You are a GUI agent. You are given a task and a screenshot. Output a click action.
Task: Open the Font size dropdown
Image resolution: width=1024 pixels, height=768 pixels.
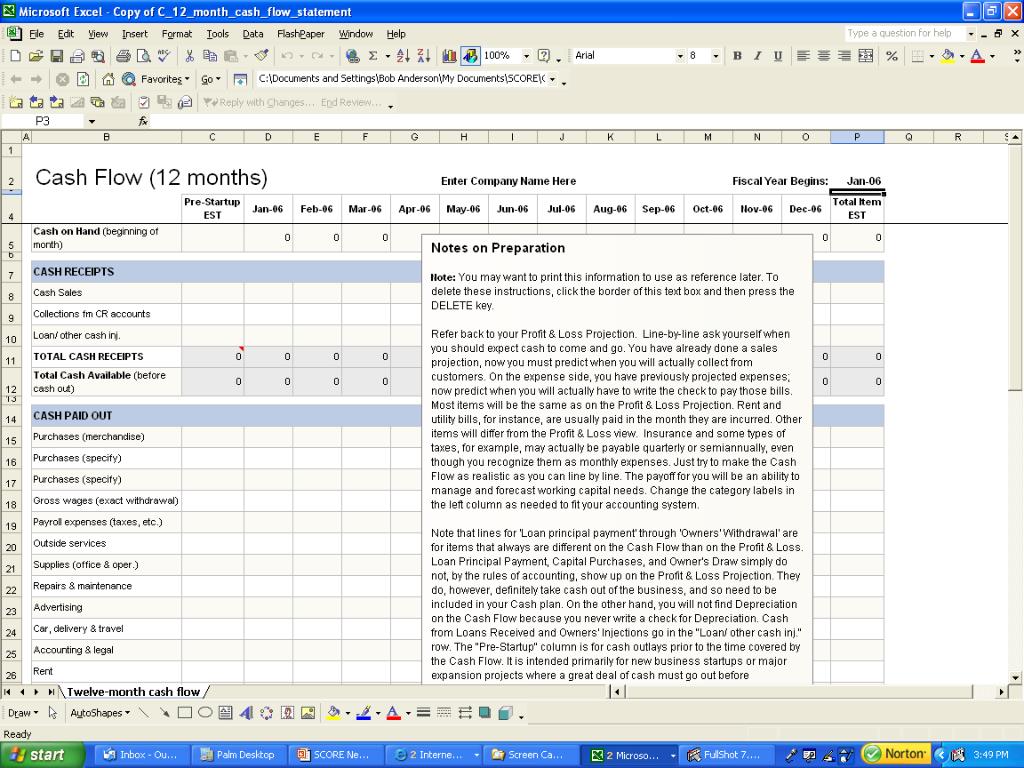click(716, 56)
